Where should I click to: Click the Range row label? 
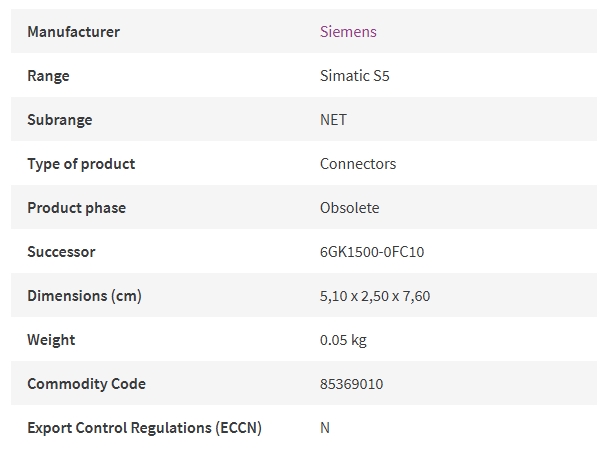48,75
